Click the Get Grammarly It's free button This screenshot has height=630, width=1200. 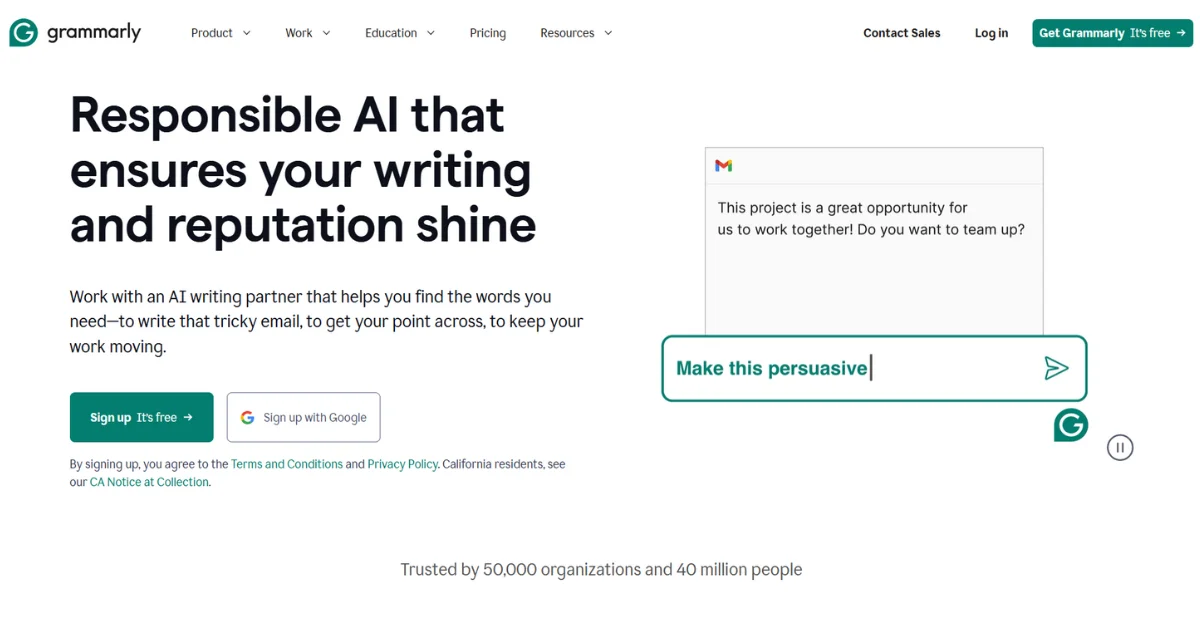(1112, 32)
